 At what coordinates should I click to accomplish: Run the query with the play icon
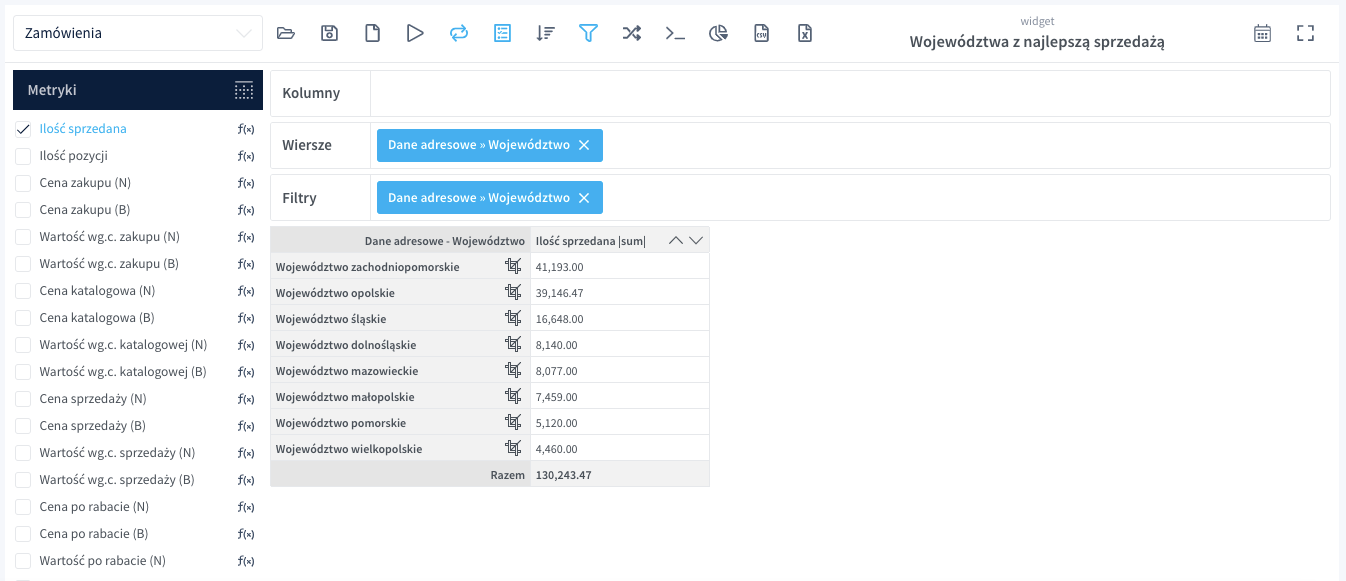pyautogui.click(x=415, y=32)
